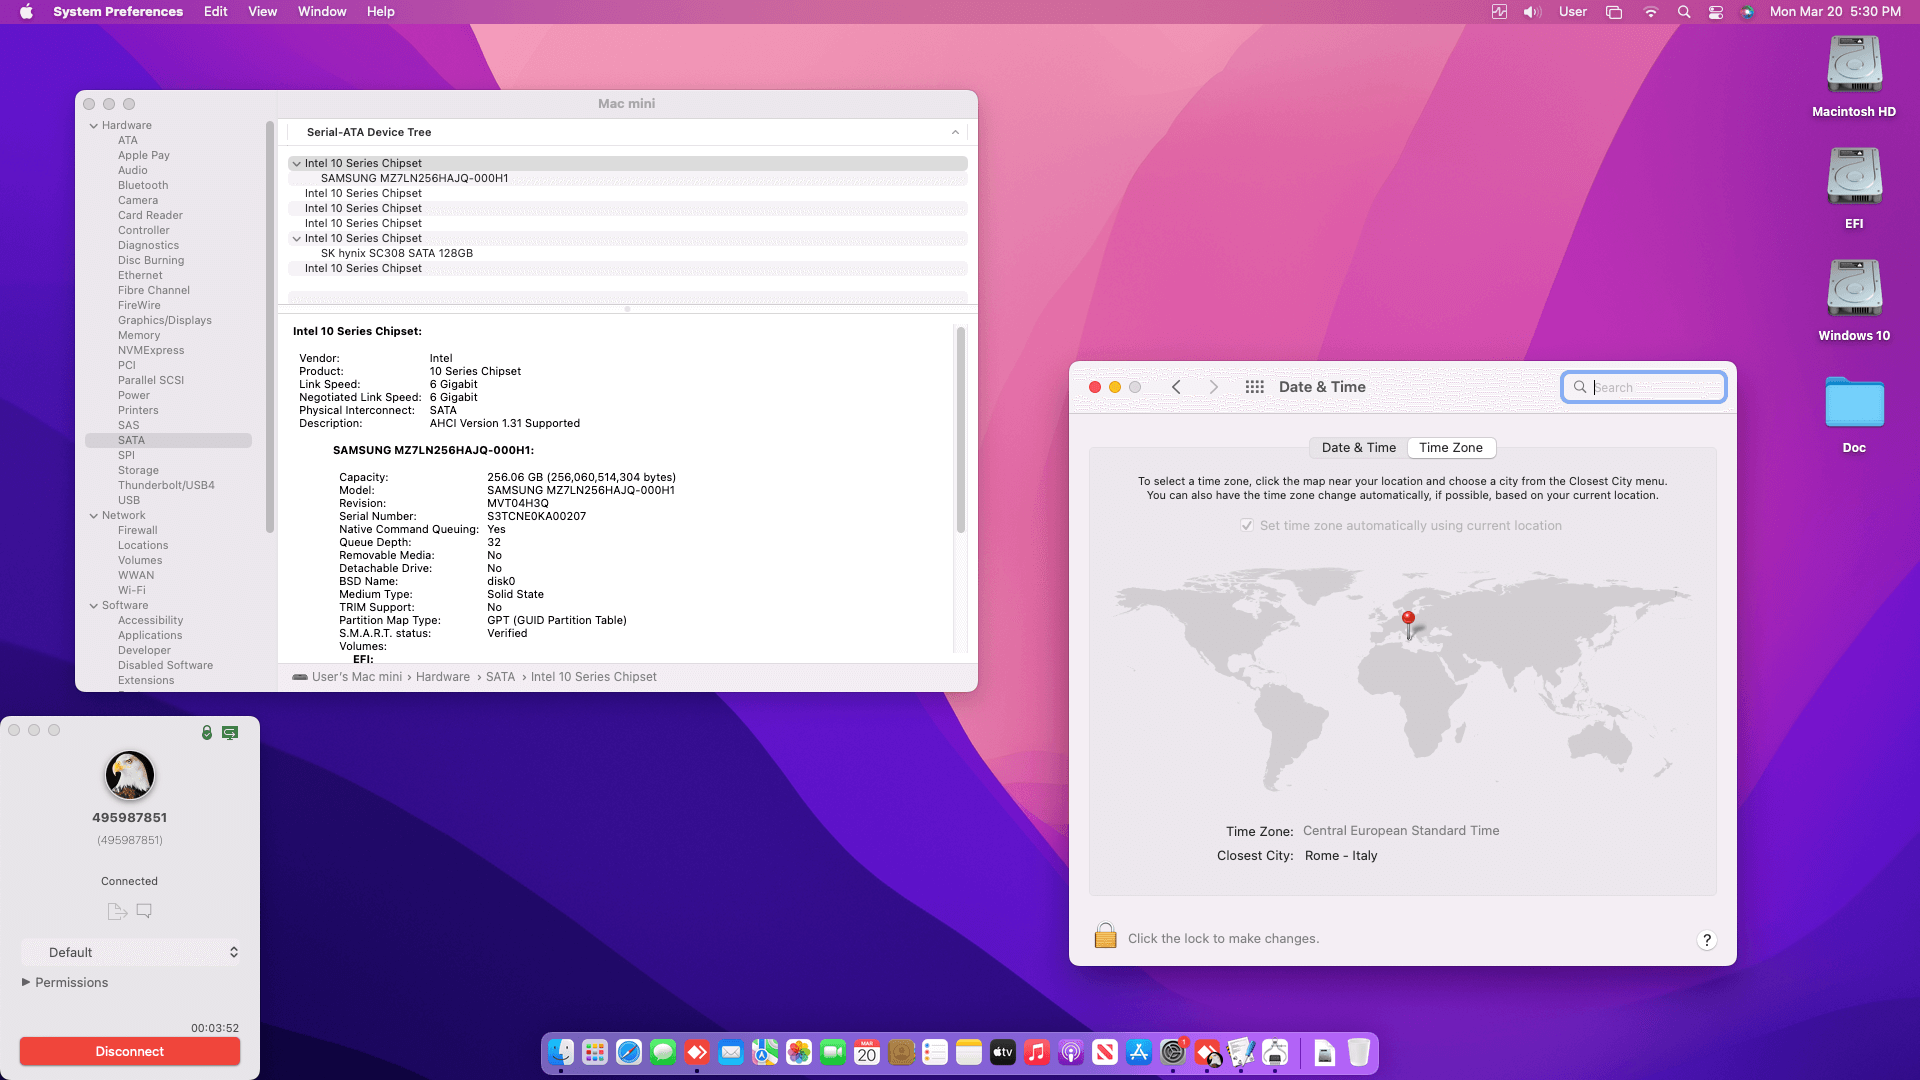
Task: Open the Window menu in menu bar
Action: pos(321,12)
